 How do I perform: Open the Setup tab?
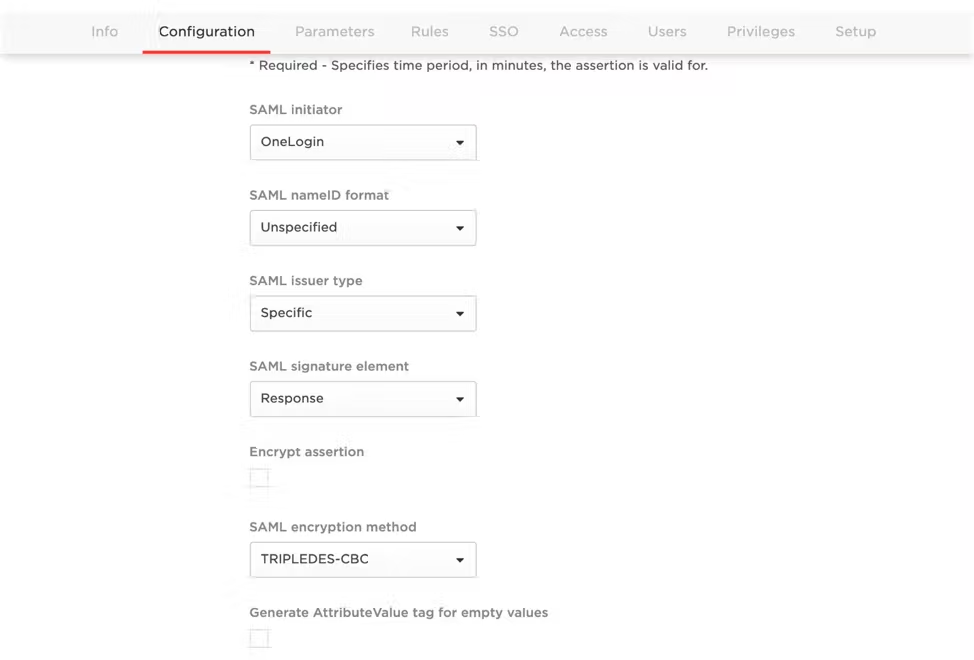pos(855,32)
